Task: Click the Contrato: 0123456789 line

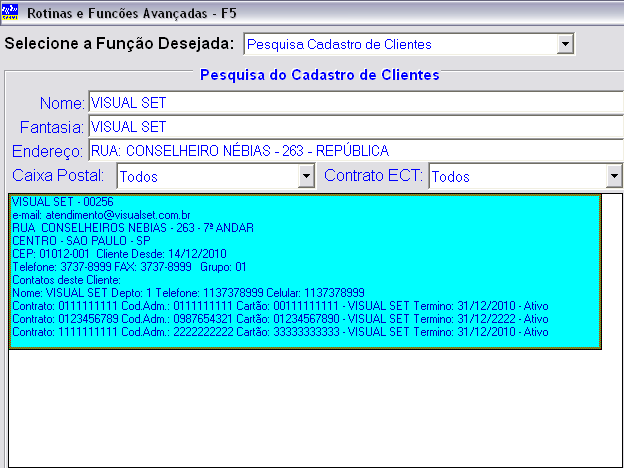Action: click(280, 319)
